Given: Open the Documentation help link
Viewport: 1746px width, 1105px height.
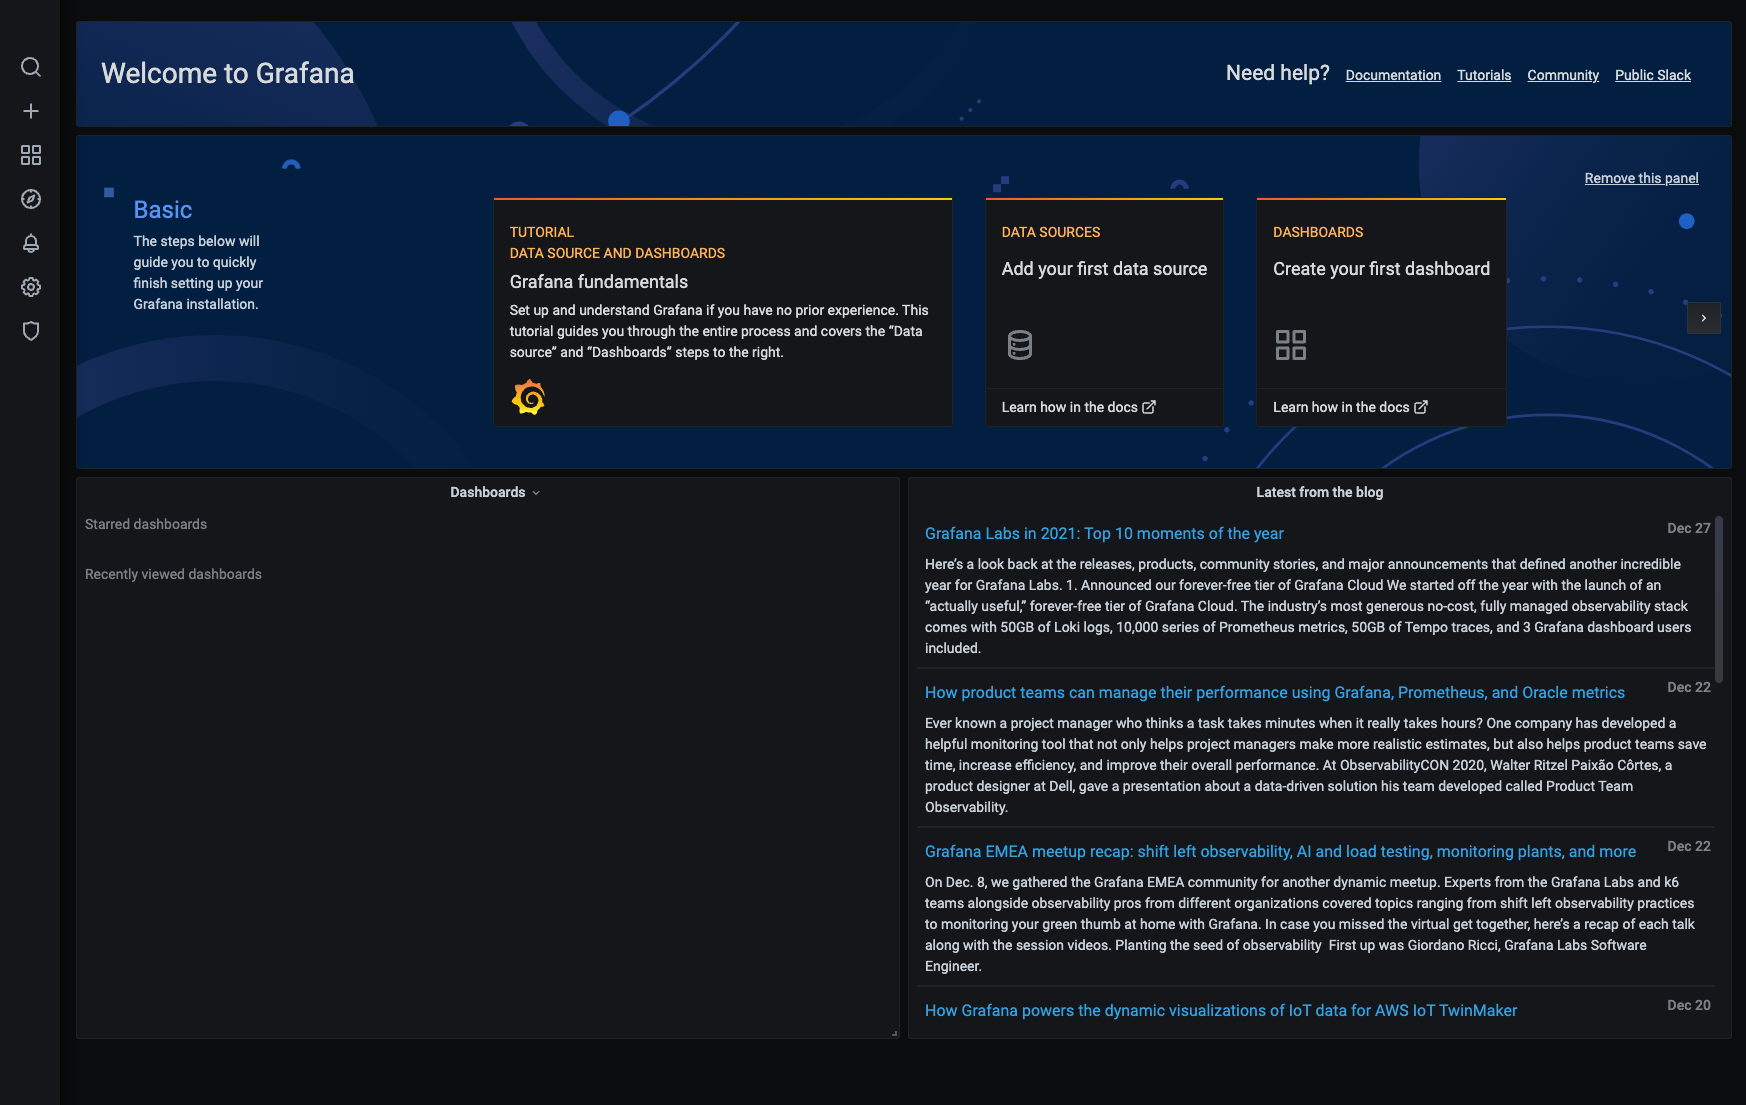Looking at the screenshot, I should point(1393,75).
